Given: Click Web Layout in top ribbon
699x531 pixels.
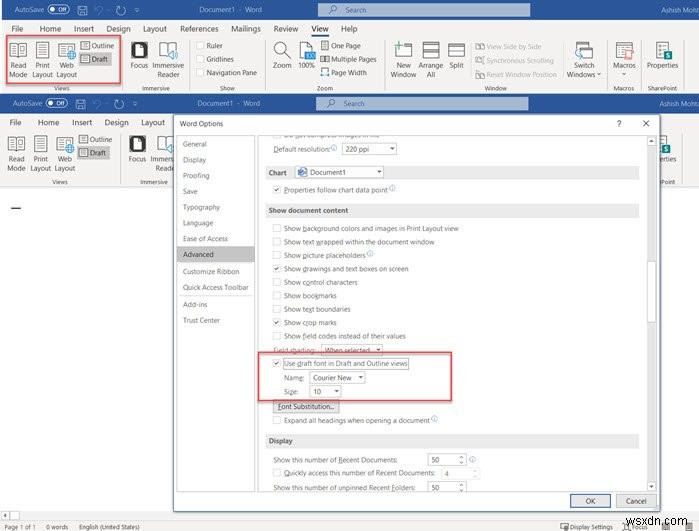Looking at the screenshot, I should (x=66, y=60).
